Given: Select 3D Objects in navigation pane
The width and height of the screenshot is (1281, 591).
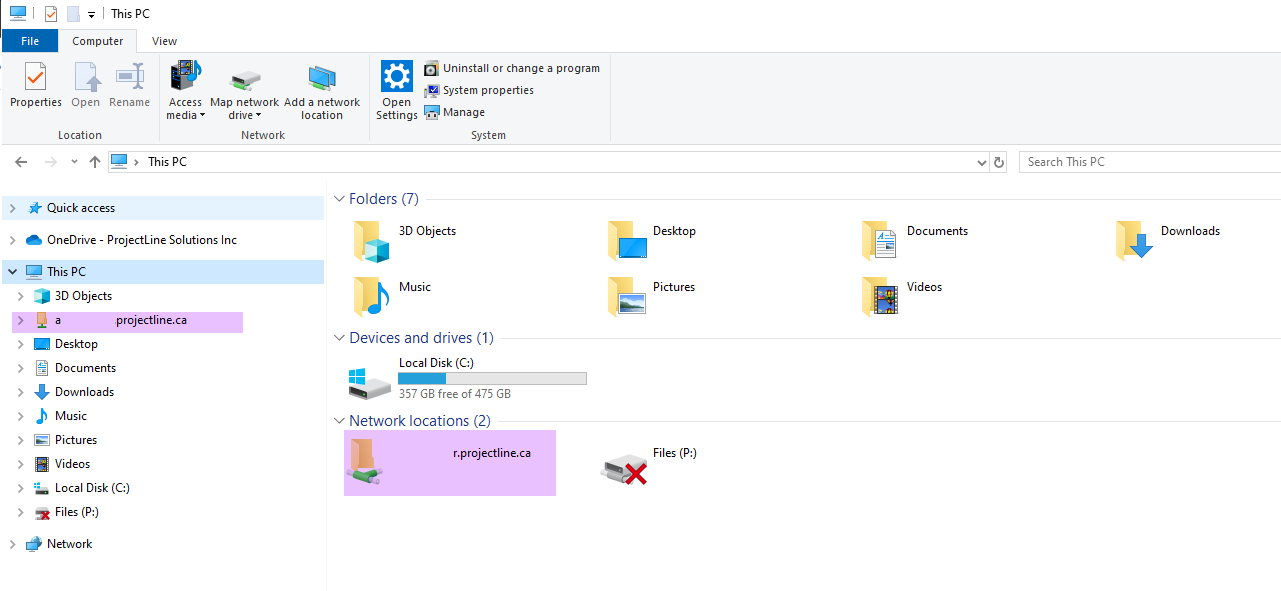Looking at the screenshot, I should tap(83, 296).
